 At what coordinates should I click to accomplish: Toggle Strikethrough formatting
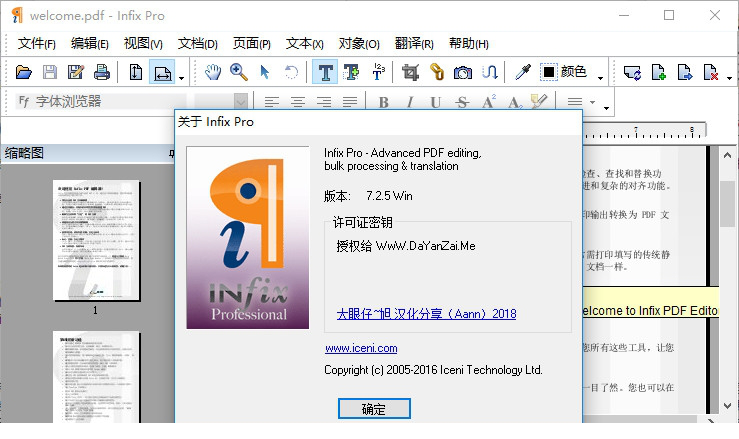(x=462, y=101)
